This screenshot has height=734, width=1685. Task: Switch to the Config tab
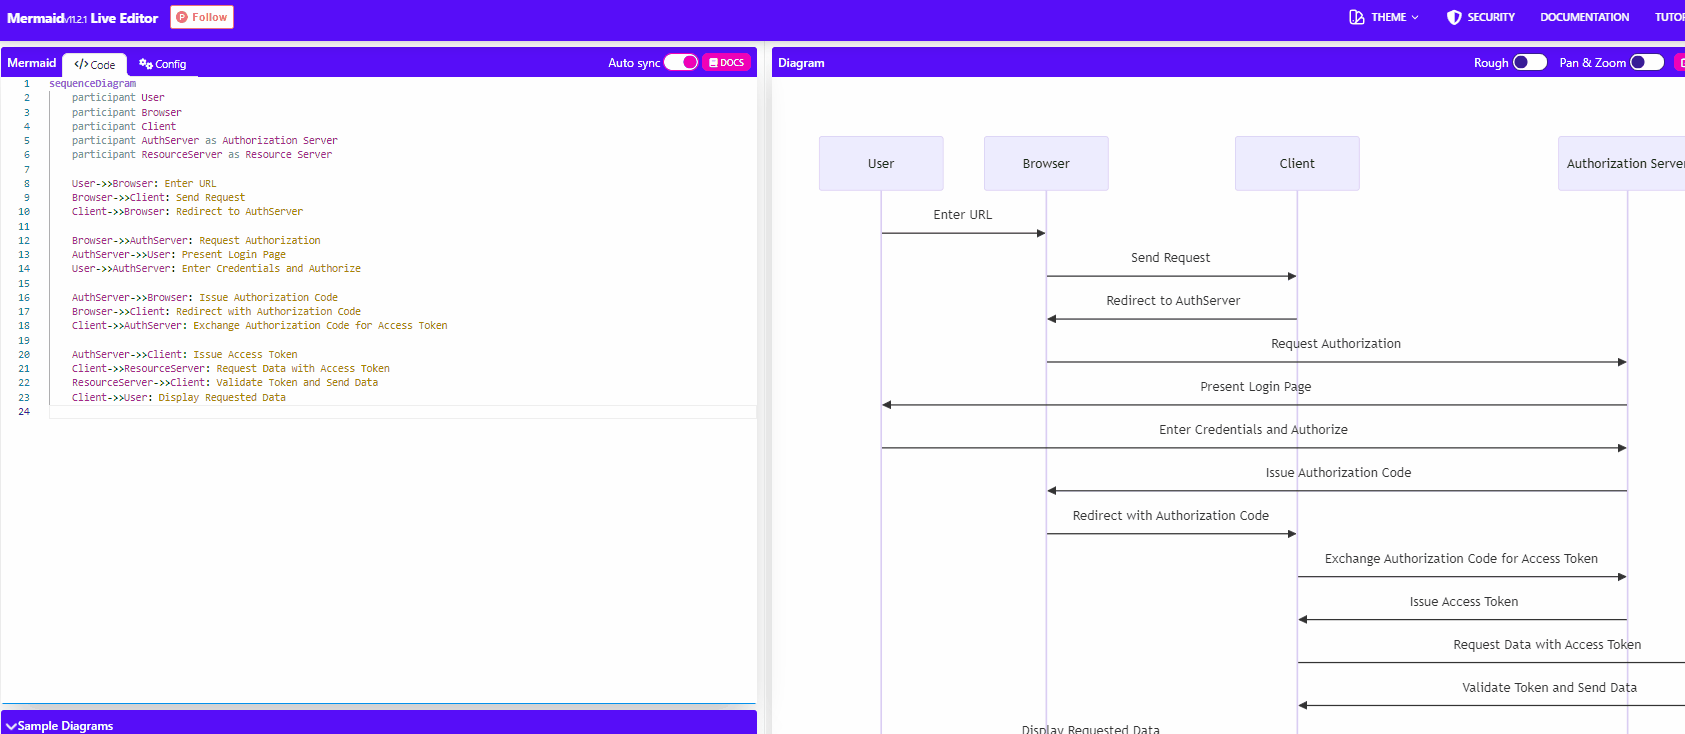pos(162,64)
